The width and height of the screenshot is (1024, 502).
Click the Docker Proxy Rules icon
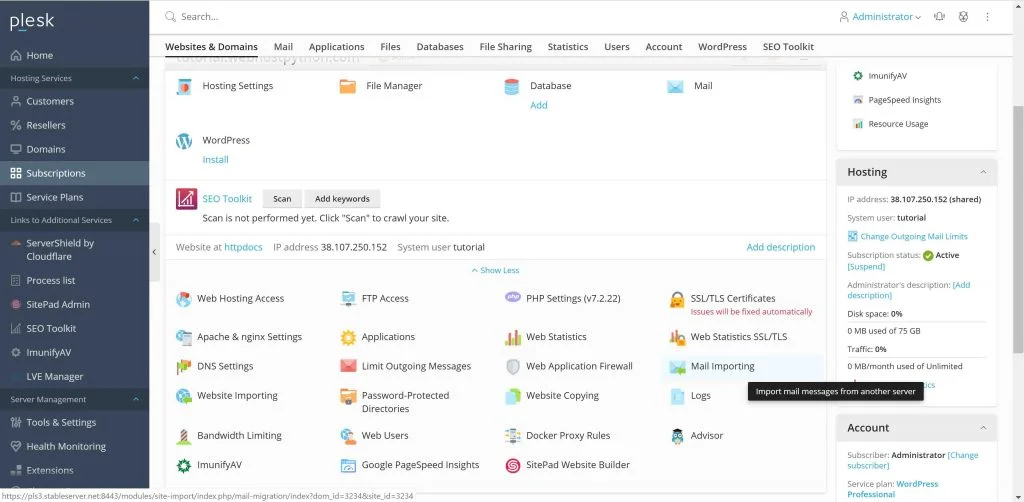click(x=513, y=436)
